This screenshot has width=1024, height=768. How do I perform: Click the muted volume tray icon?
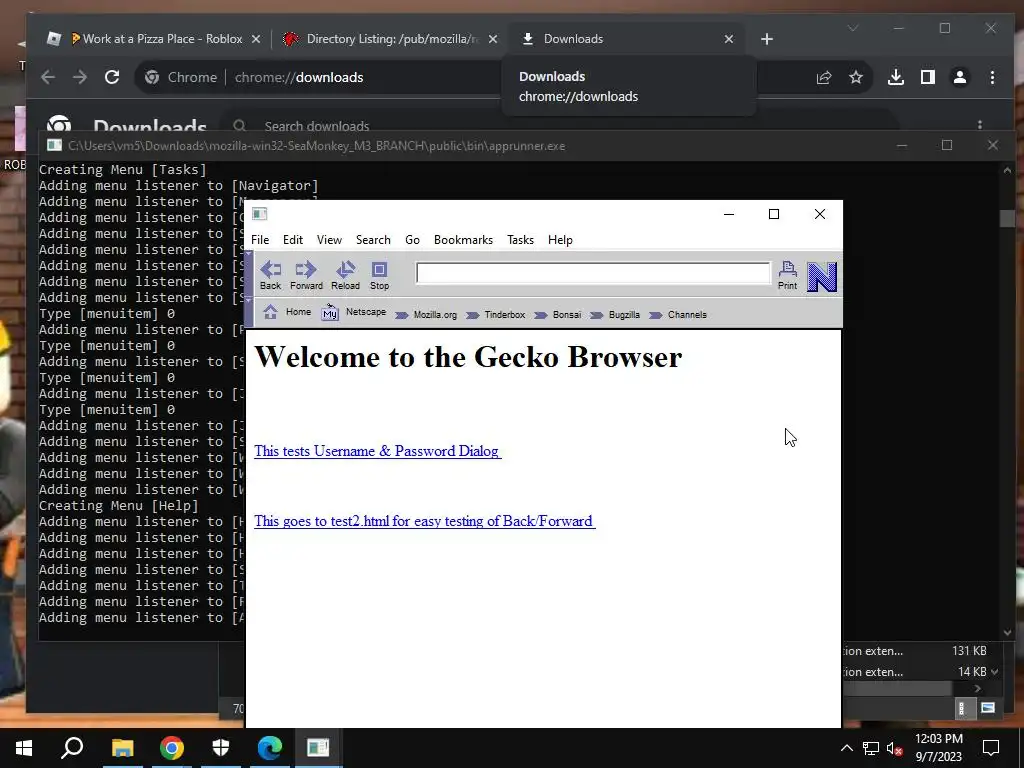coord(894,748)
